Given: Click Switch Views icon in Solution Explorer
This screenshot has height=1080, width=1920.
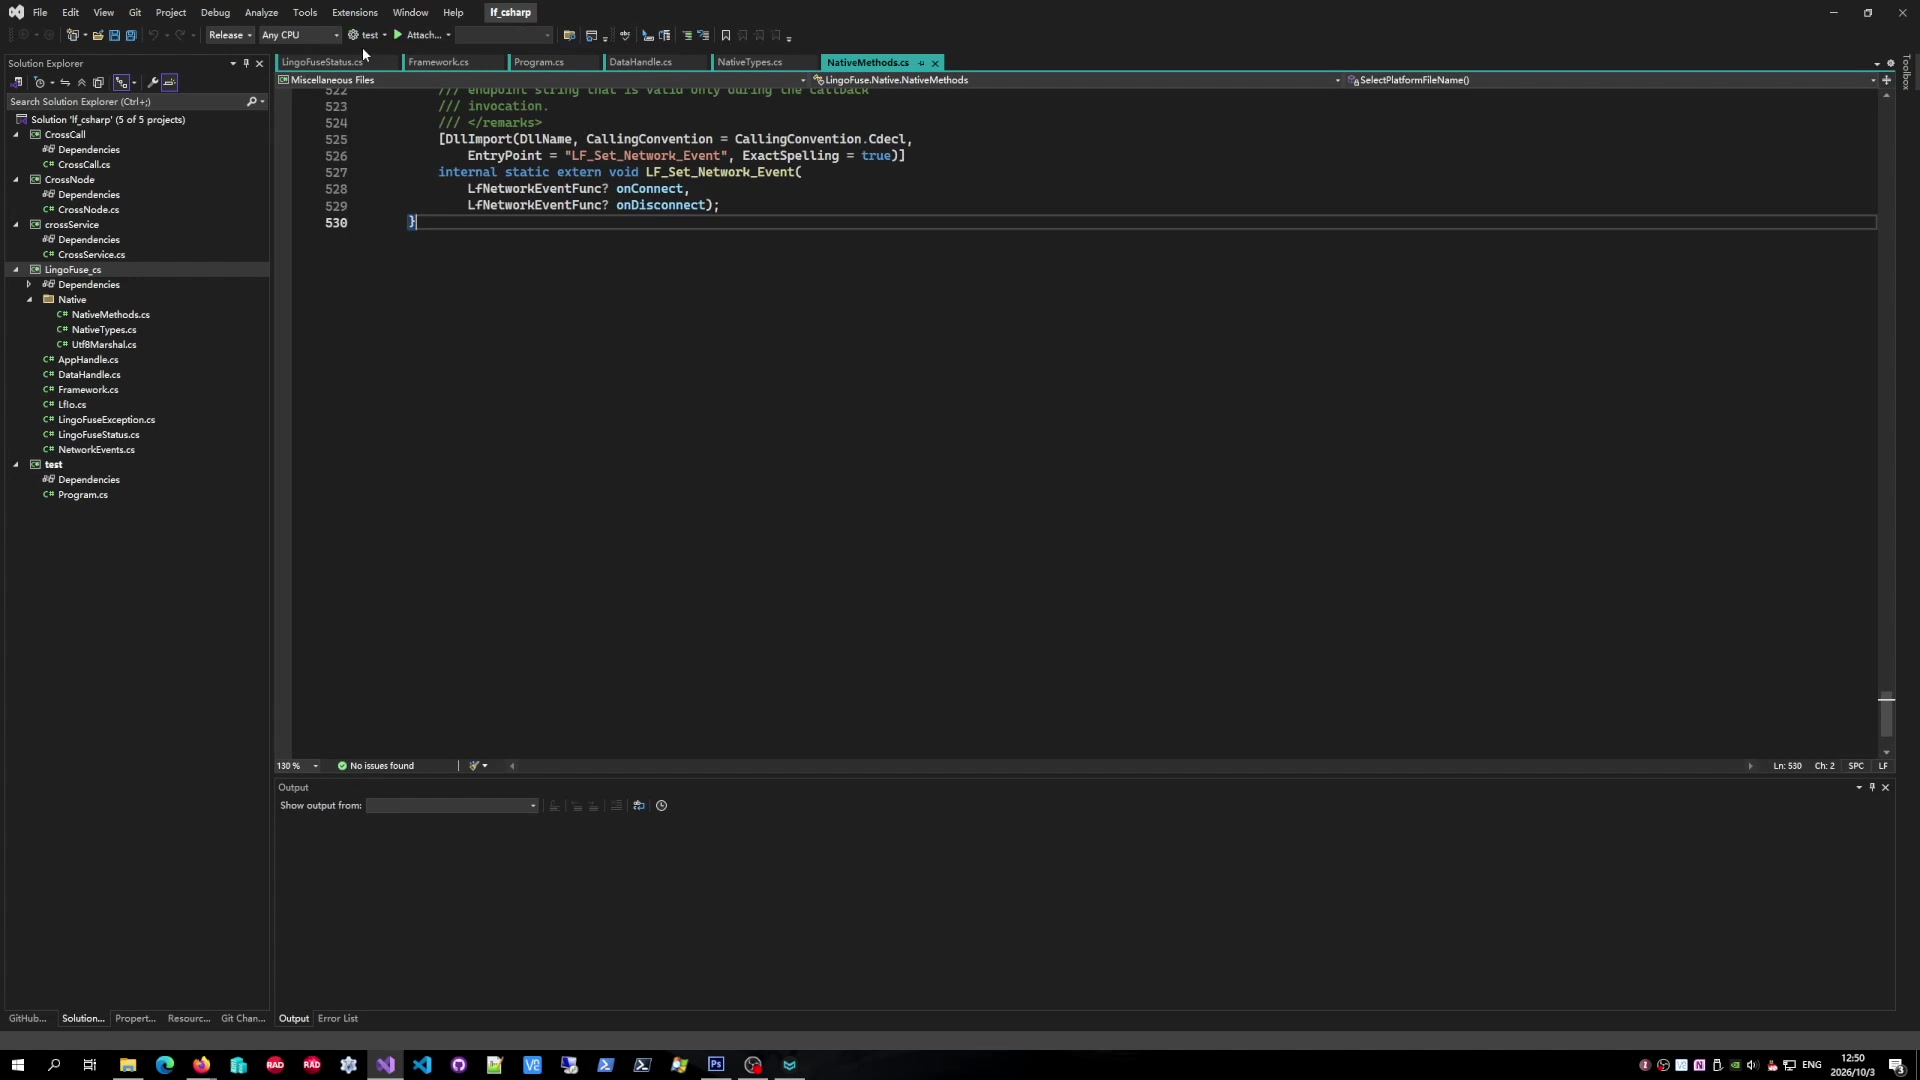Looking at the screenshot, I should click(17, 83).
